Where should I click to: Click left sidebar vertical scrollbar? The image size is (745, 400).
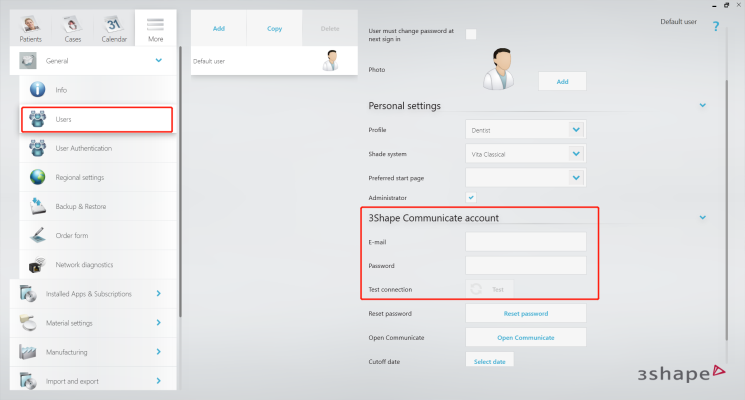coord(180,182)
